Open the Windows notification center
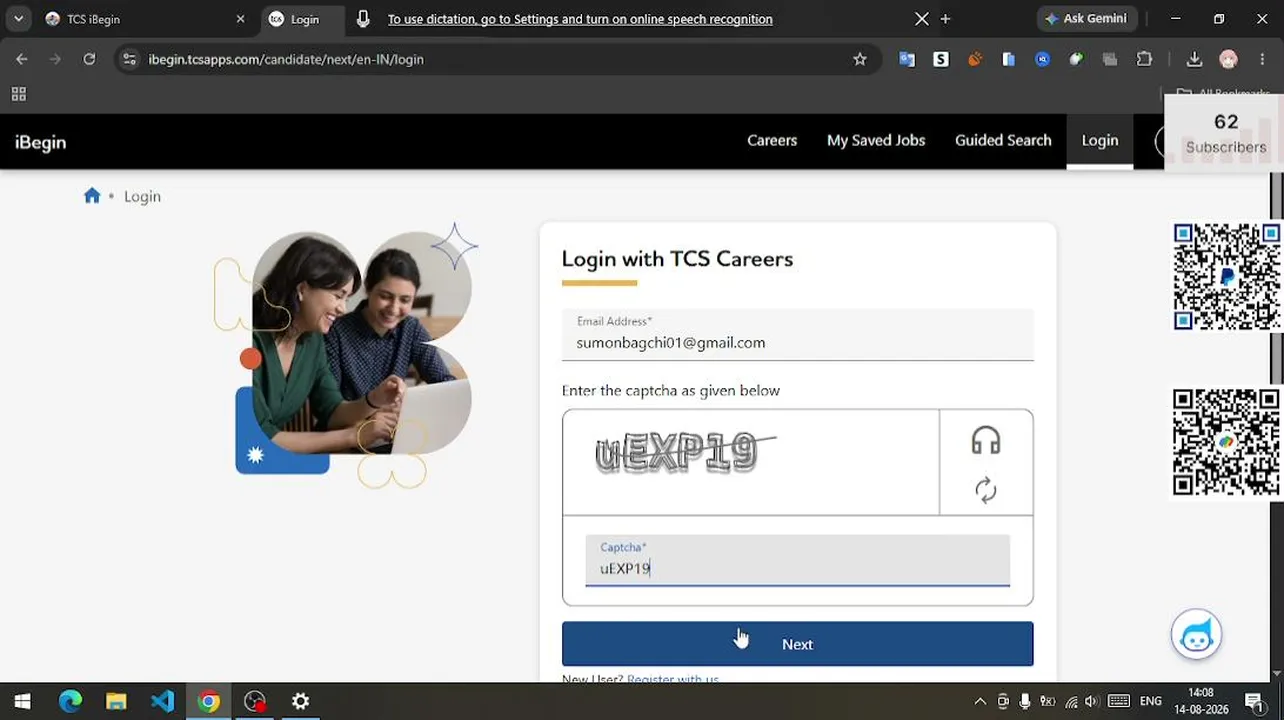This screenshot has width=1284, height=720. click(1254, 702)
